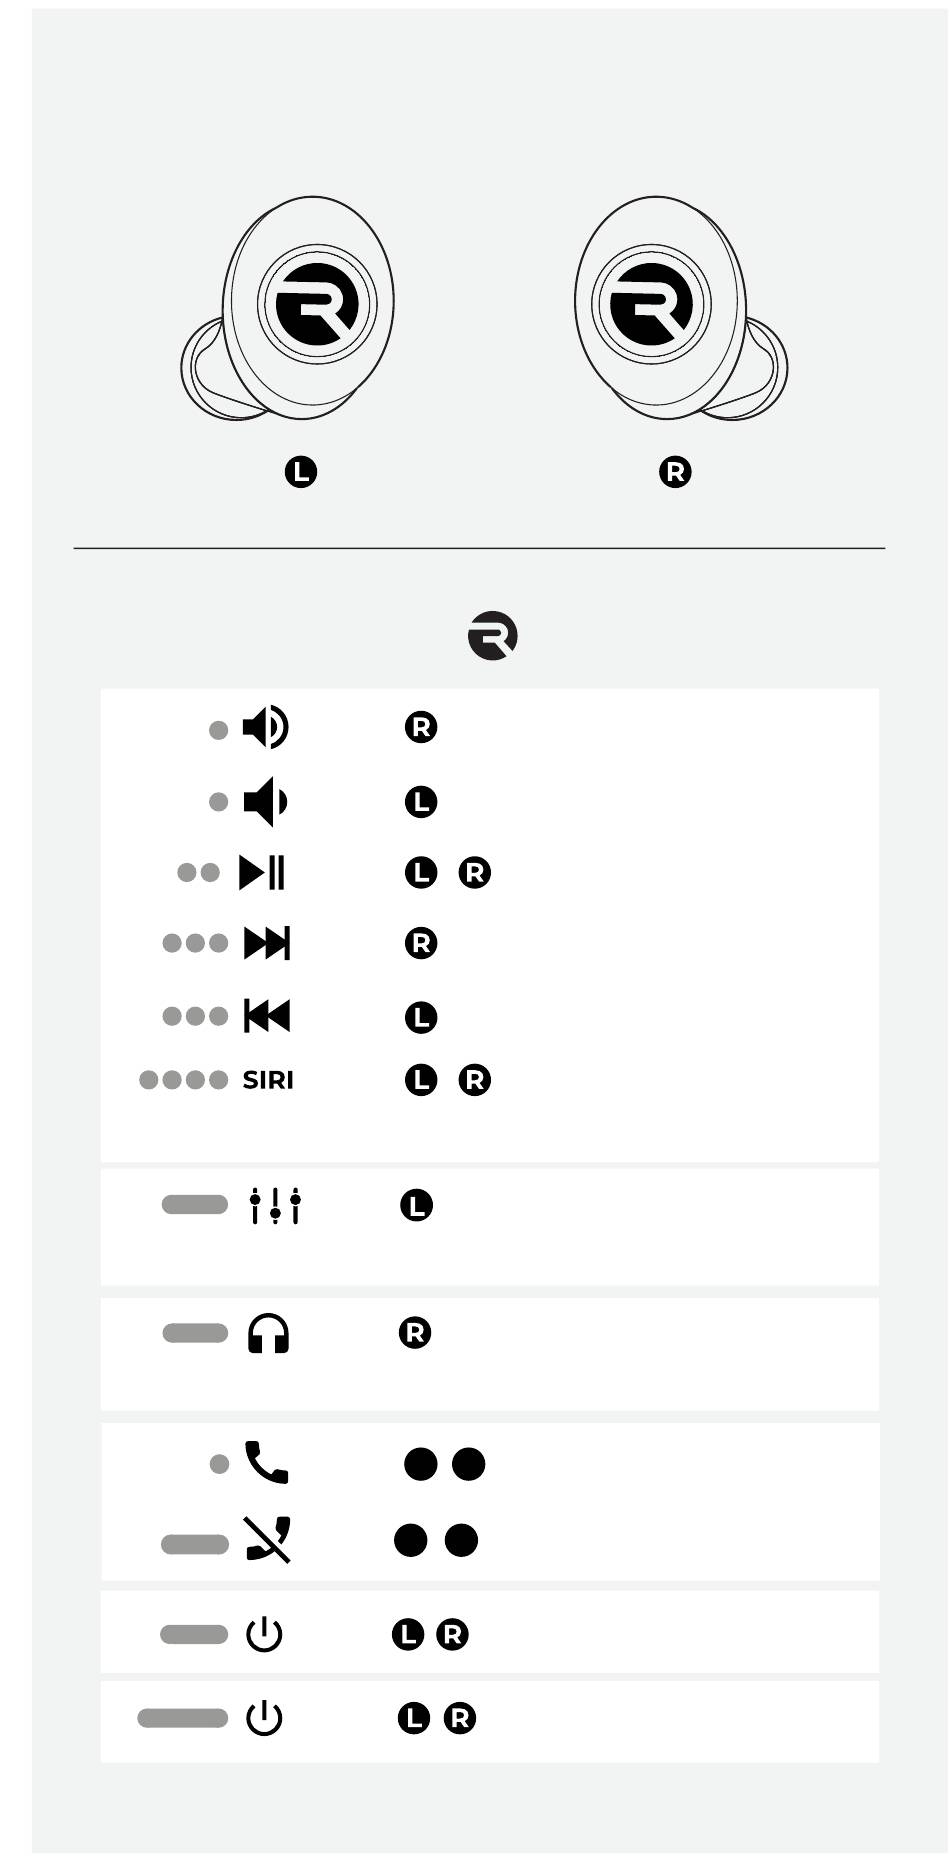Click the skip backward track icon
Viewport: 950px width, 1863px height.
(267, 1016)
